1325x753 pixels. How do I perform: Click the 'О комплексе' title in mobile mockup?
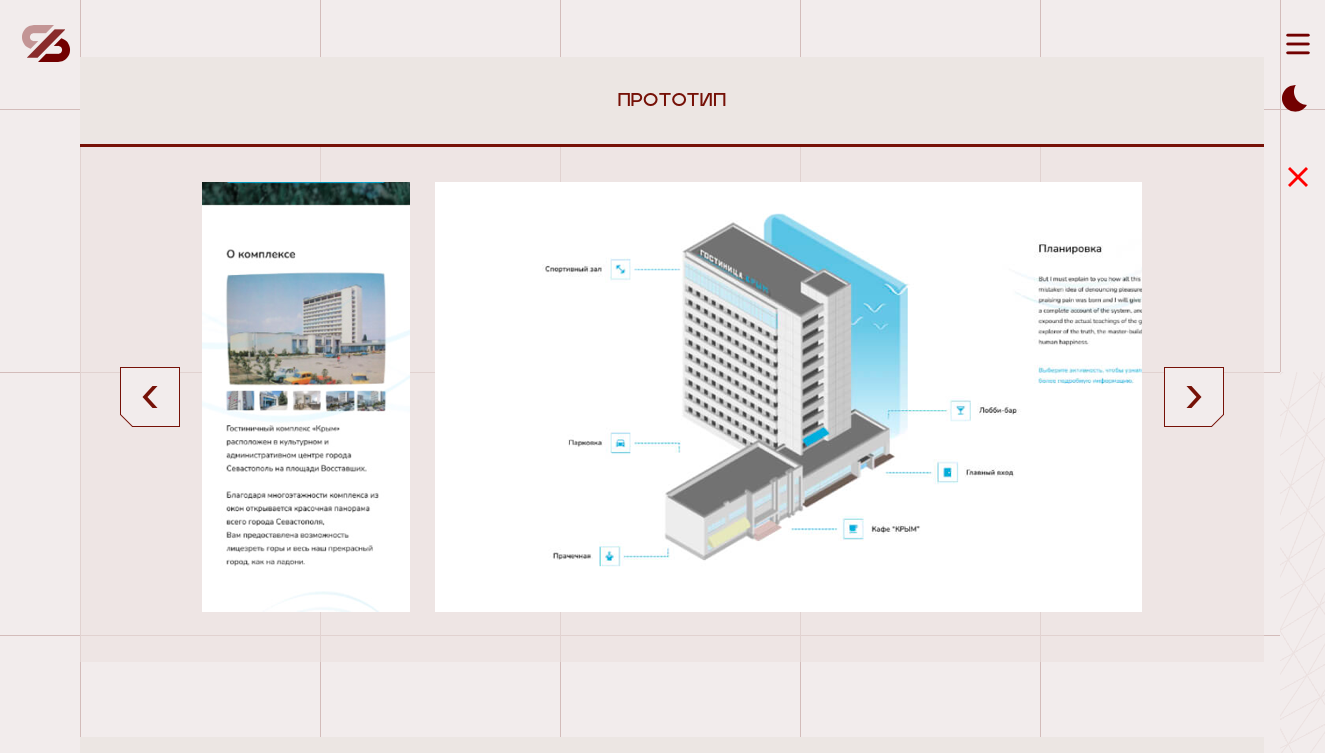point(261,254)
